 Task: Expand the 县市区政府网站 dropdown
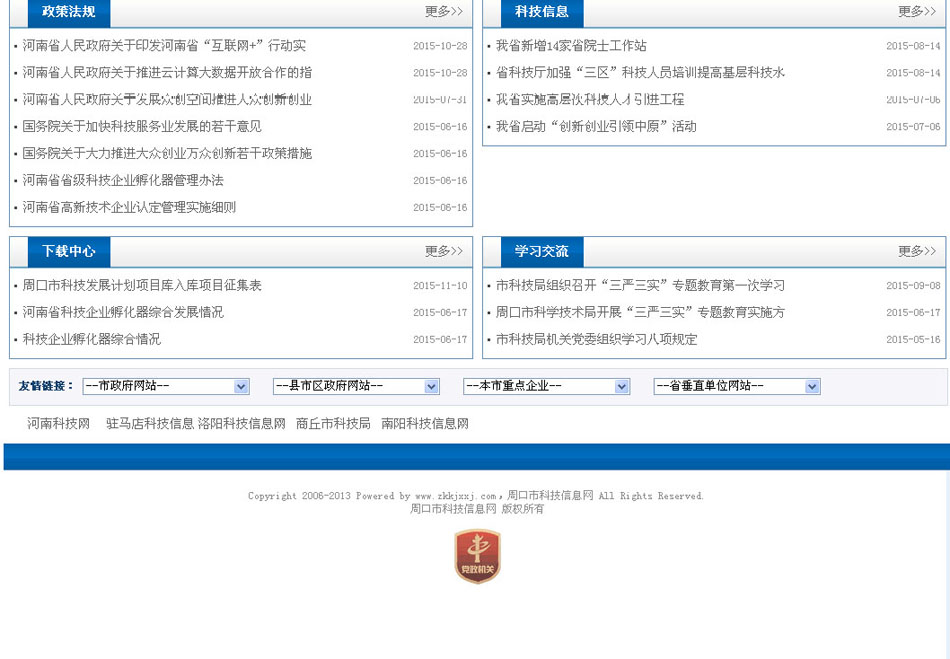point(356,386)
